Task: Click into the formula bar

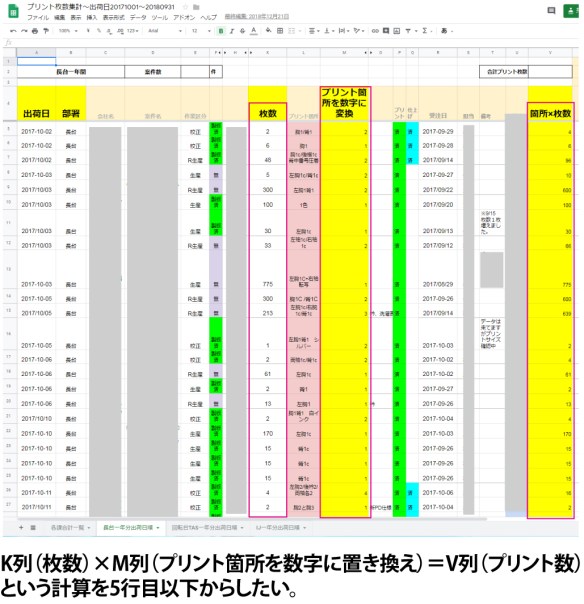Action: click(297, 42)
